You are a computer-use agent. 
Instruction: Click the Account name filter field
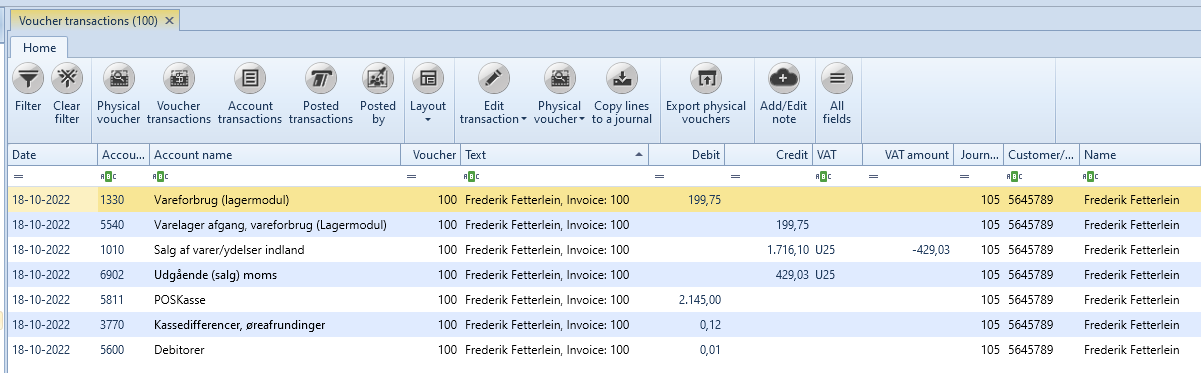[x=275, y=176]
